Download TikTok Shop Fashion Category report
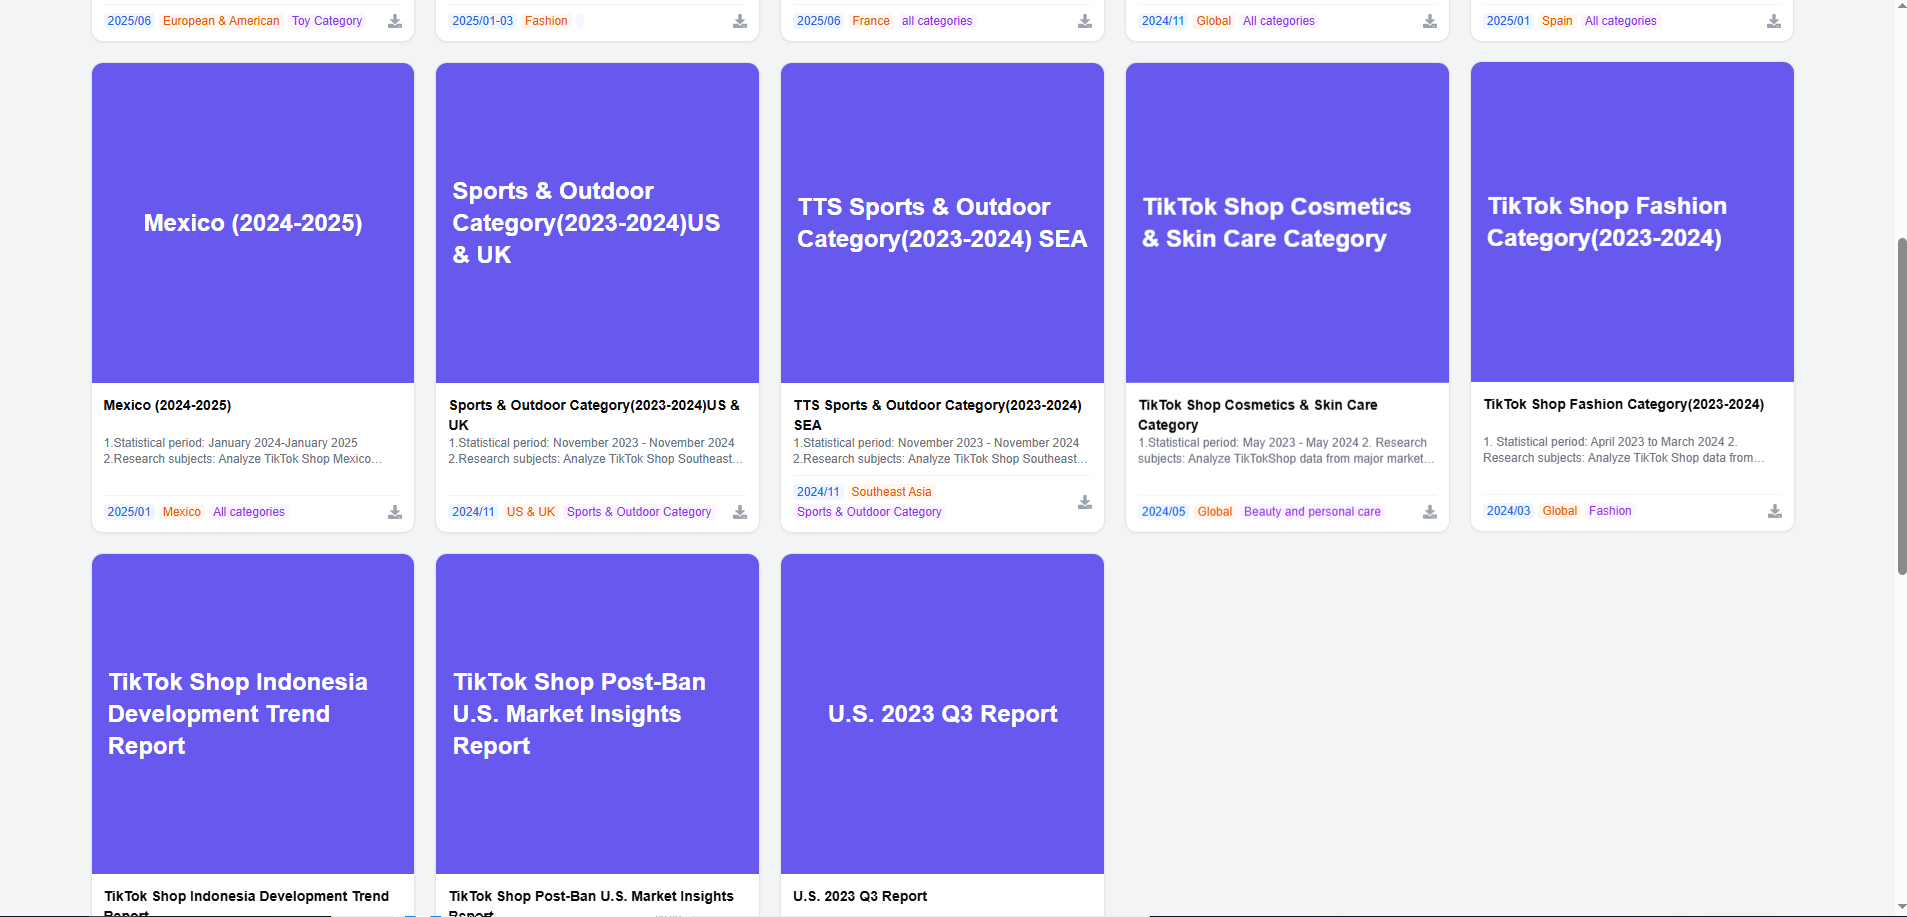This screenshot has height=917, width=1907. click(1775, 511)
